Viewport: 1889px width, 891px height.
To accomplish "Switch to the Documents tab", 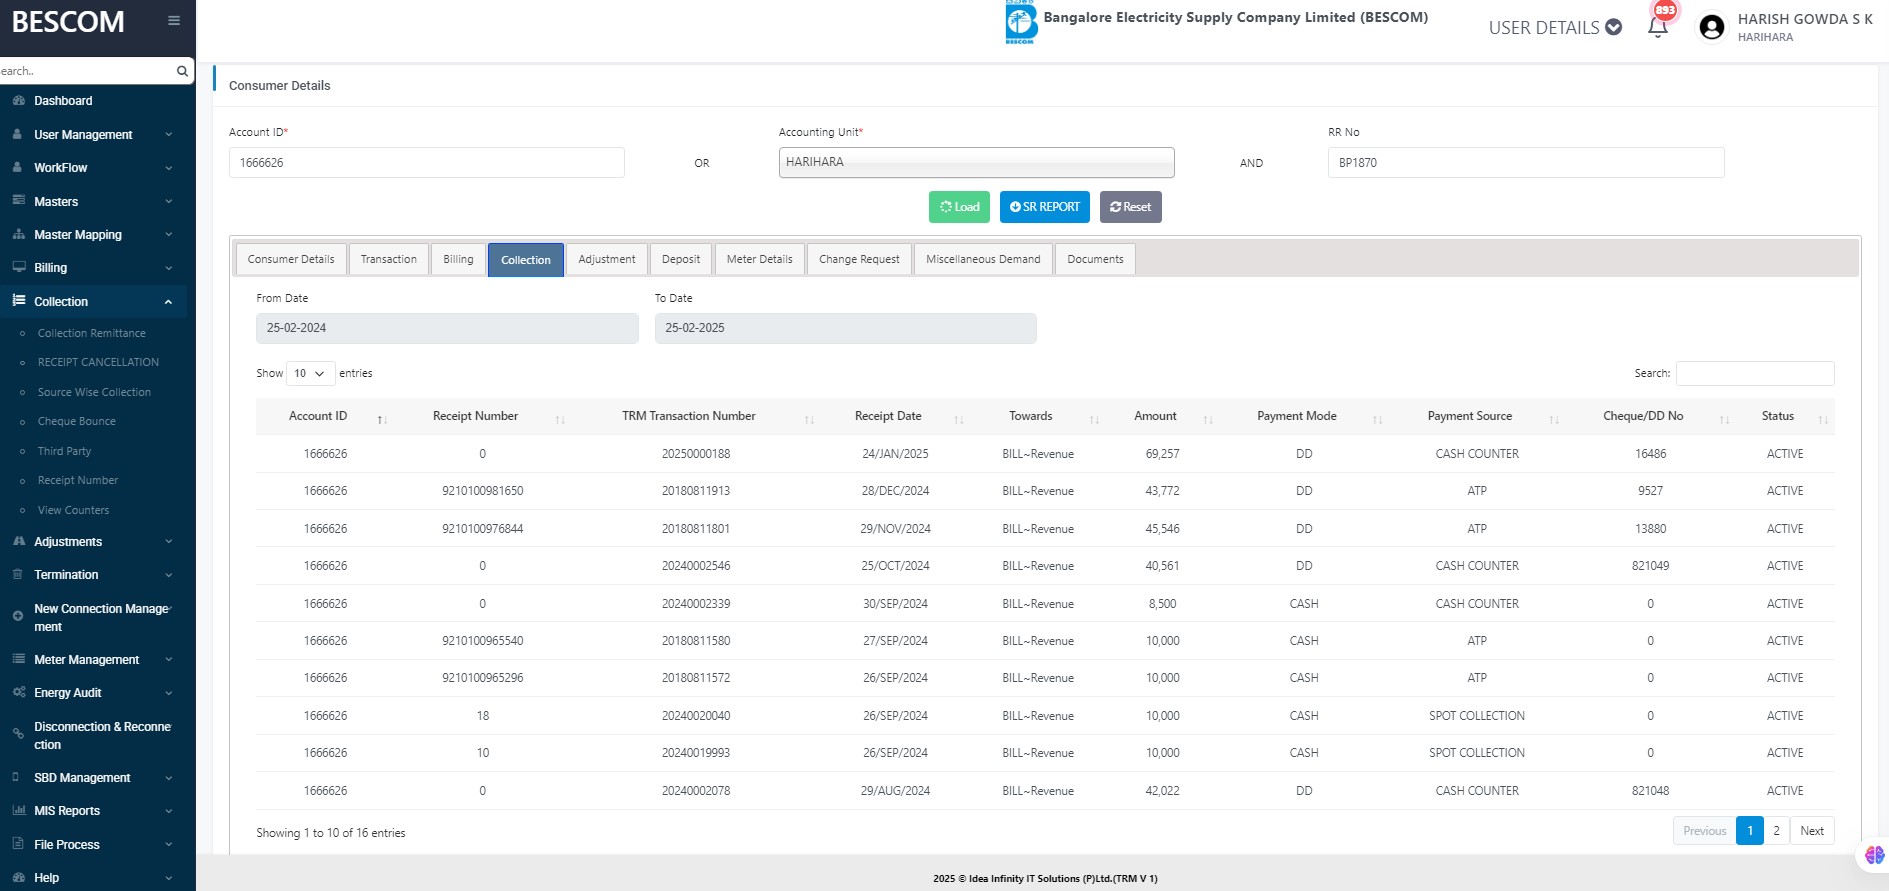I will pos(1095,259).
